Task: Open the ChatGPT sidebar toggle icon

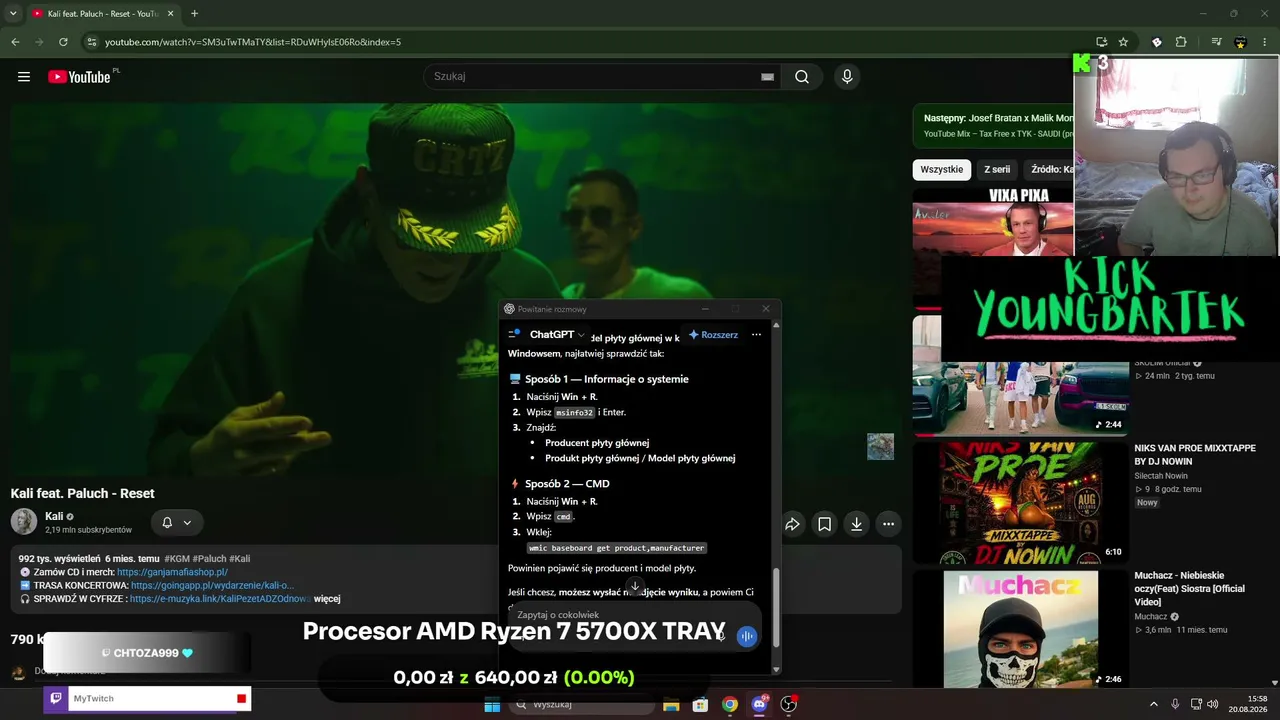Action: [514, 334]
